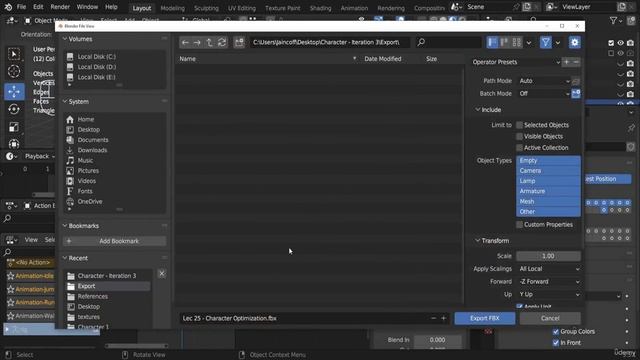Open Up axis Y Up dropdown
The height and width of the screenshot is (360, 640).
(548, 294)
